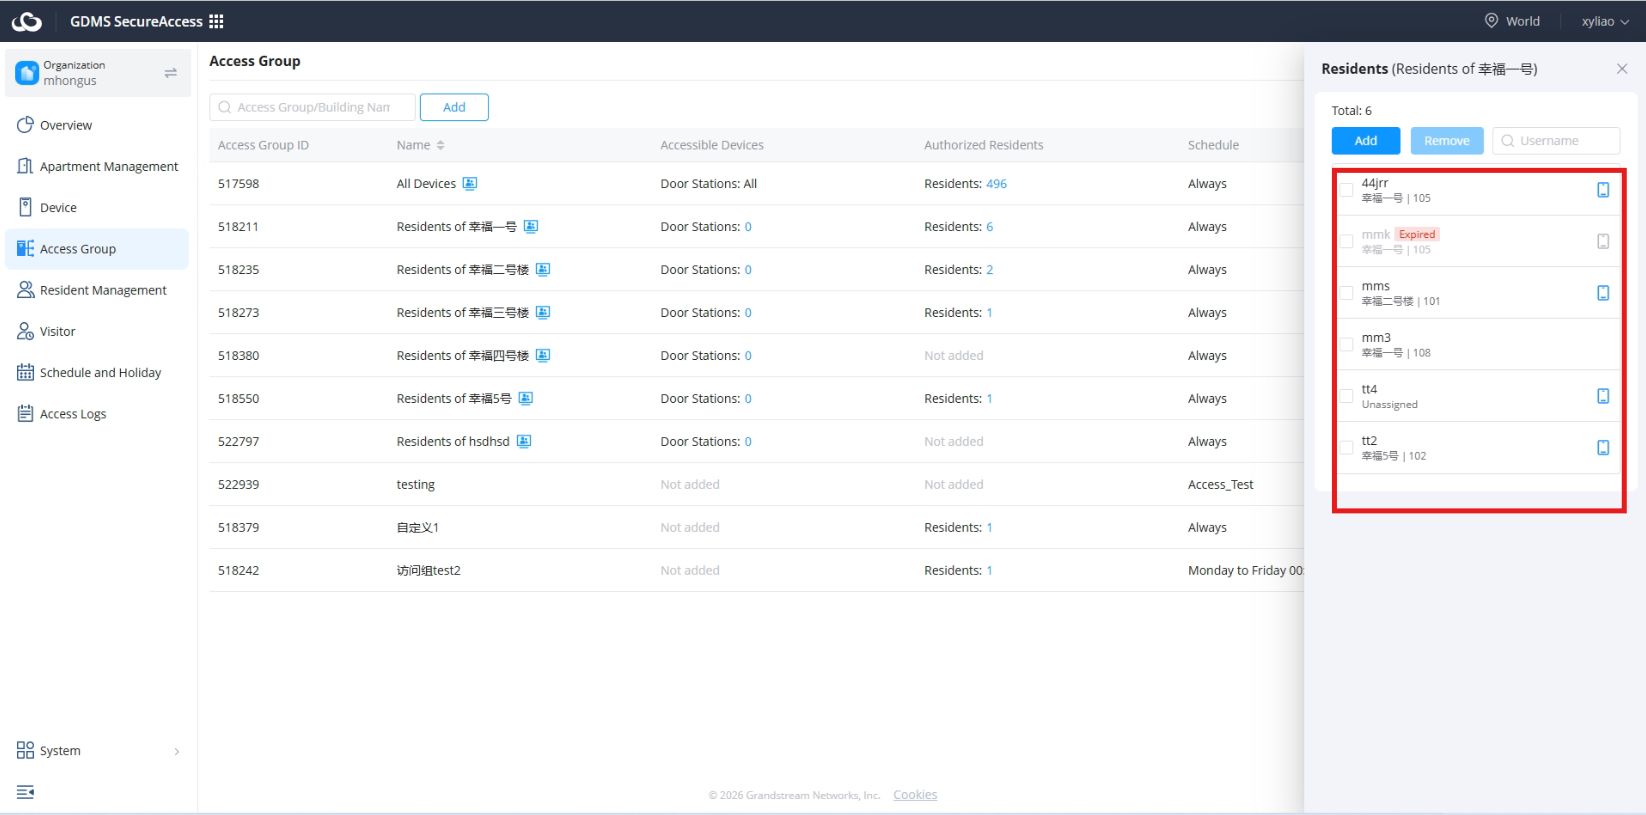
Task: Check the checkbox for resident 44jrr
Action: tap(1346, 190)
